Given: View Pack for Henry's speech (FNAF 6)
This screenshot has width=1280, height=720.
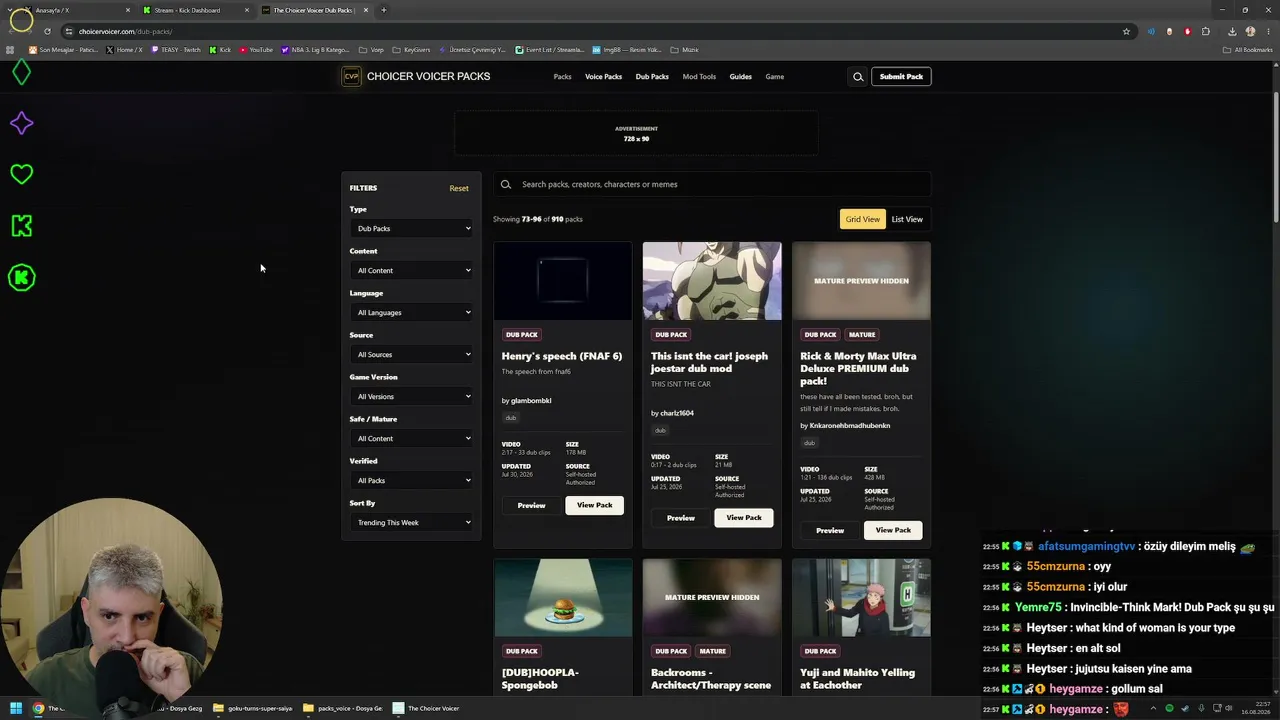Looking at the screenshot, I should [x=594, y=506].
